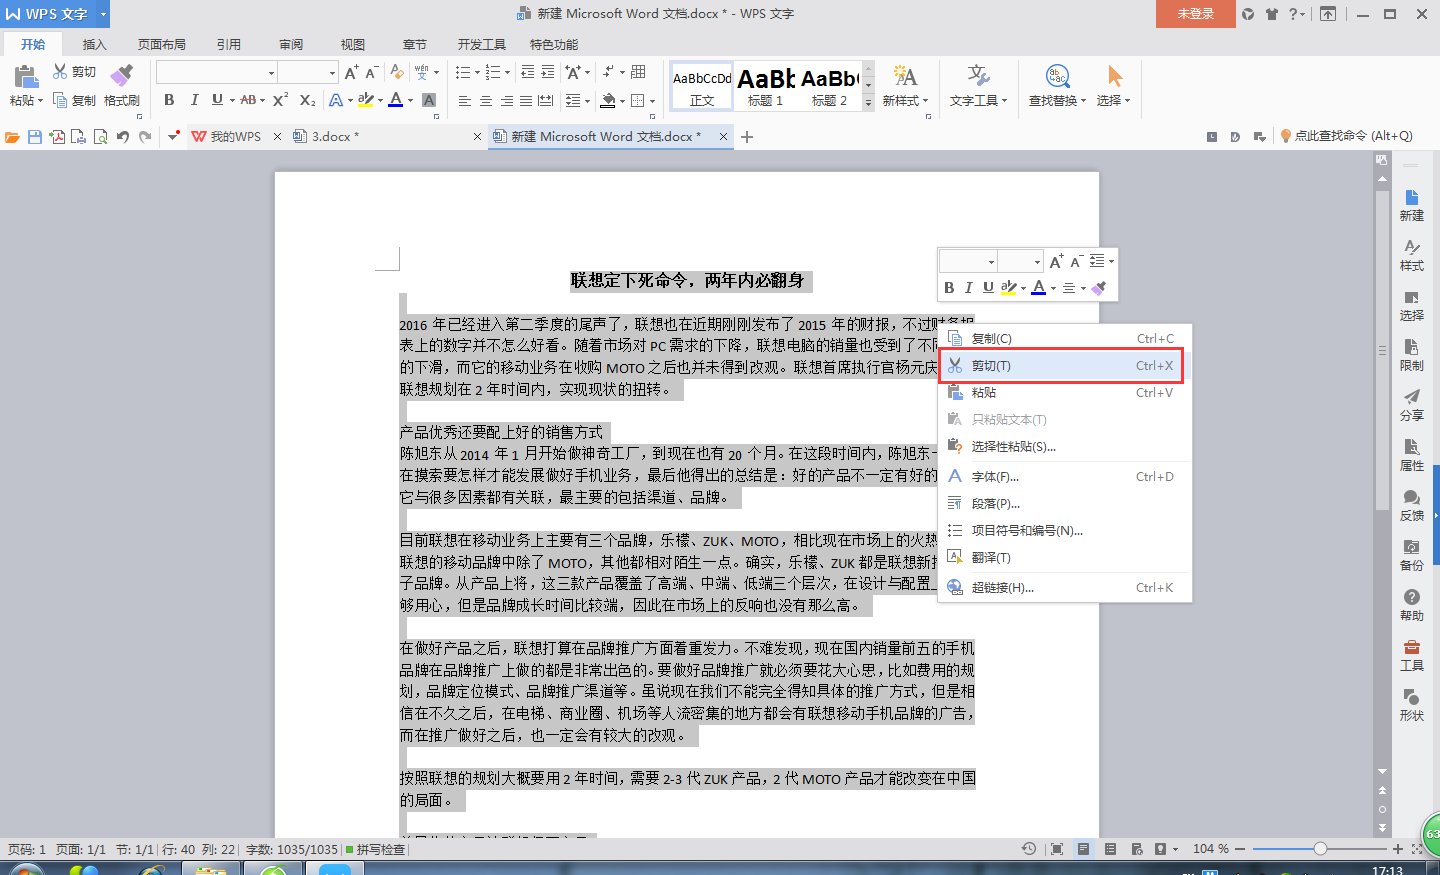Image resolution: width=1440 pixels, height=875 pixels.
Task: Open the ribbon font name combo box
Action: pyautogui.click(x=217, y=72)
